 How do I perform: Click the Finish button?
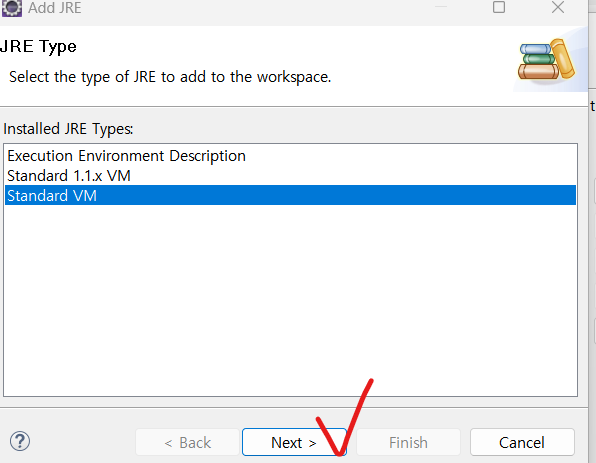408,442
